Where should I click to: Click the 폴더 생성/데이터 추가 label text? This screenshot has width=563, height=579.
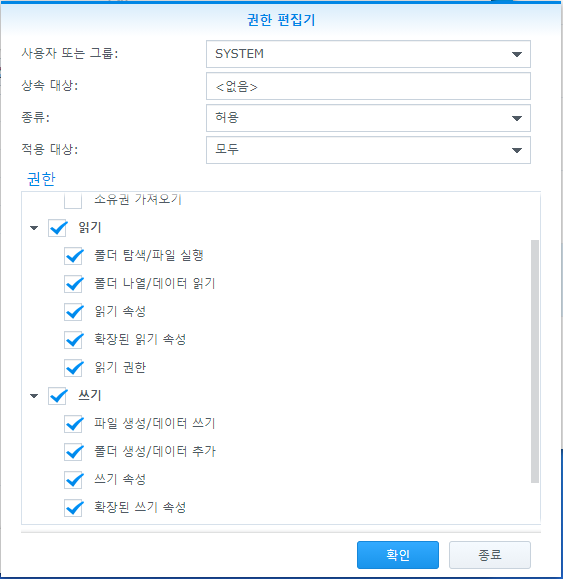coord(155,451)
